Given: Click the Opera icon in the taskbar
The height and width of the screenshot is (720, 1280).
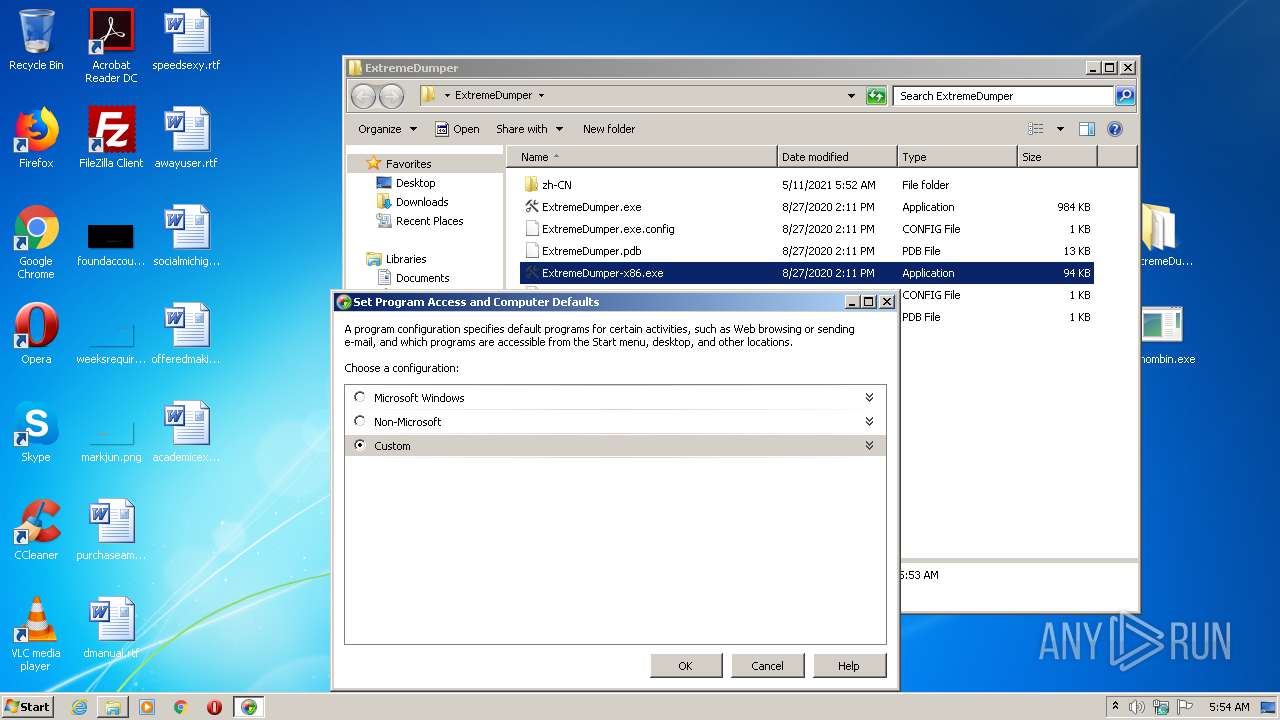Looking at the screenshot, I should click(x=214, y=707).
